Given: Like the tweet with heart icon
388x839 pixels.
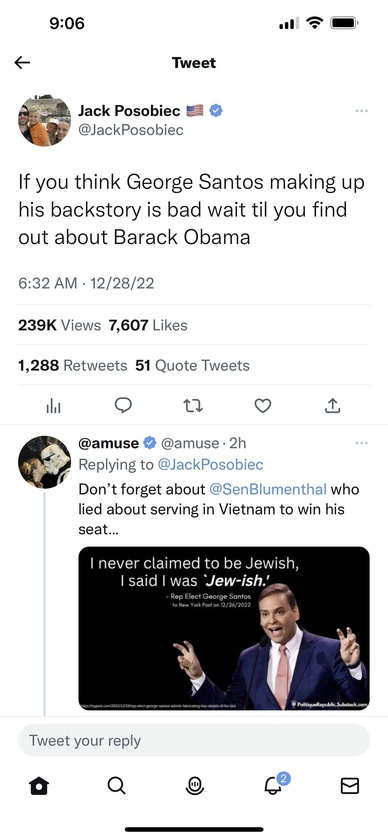Looking at the screenshot, I should (x=262, y=407).
